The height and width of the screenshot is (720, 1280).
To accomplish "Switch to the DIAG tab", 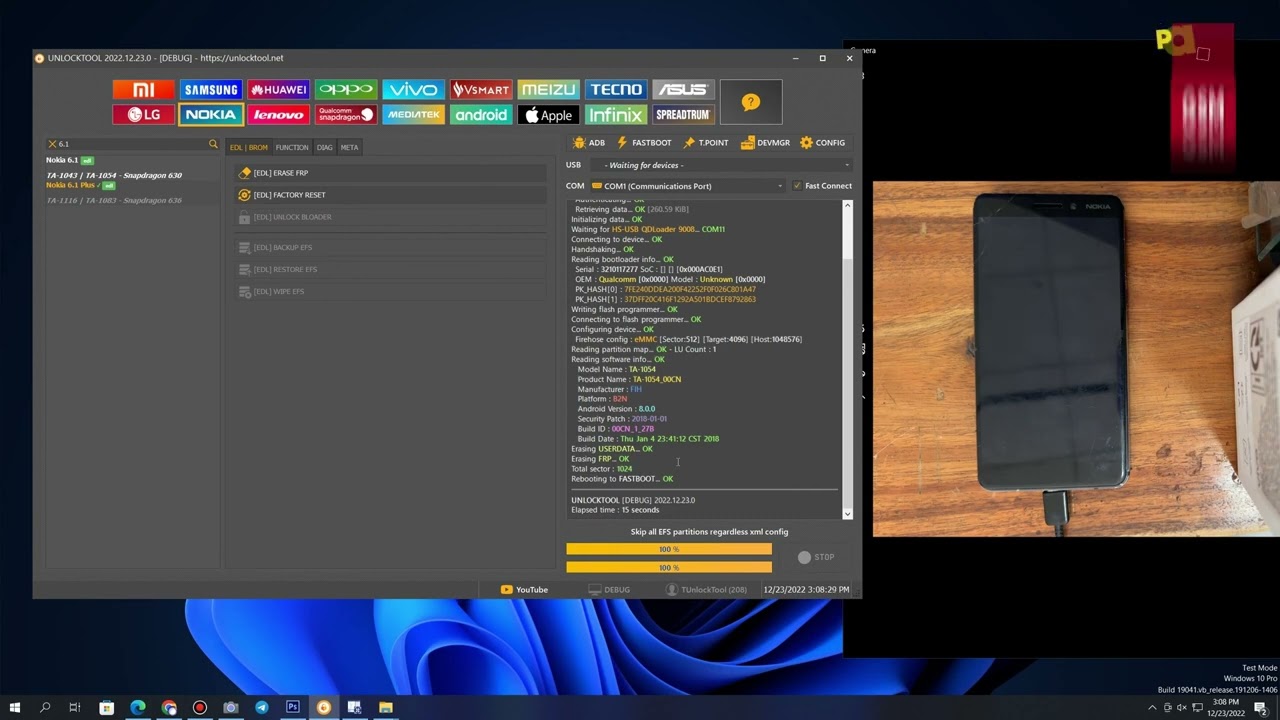I will click(324, 147).
